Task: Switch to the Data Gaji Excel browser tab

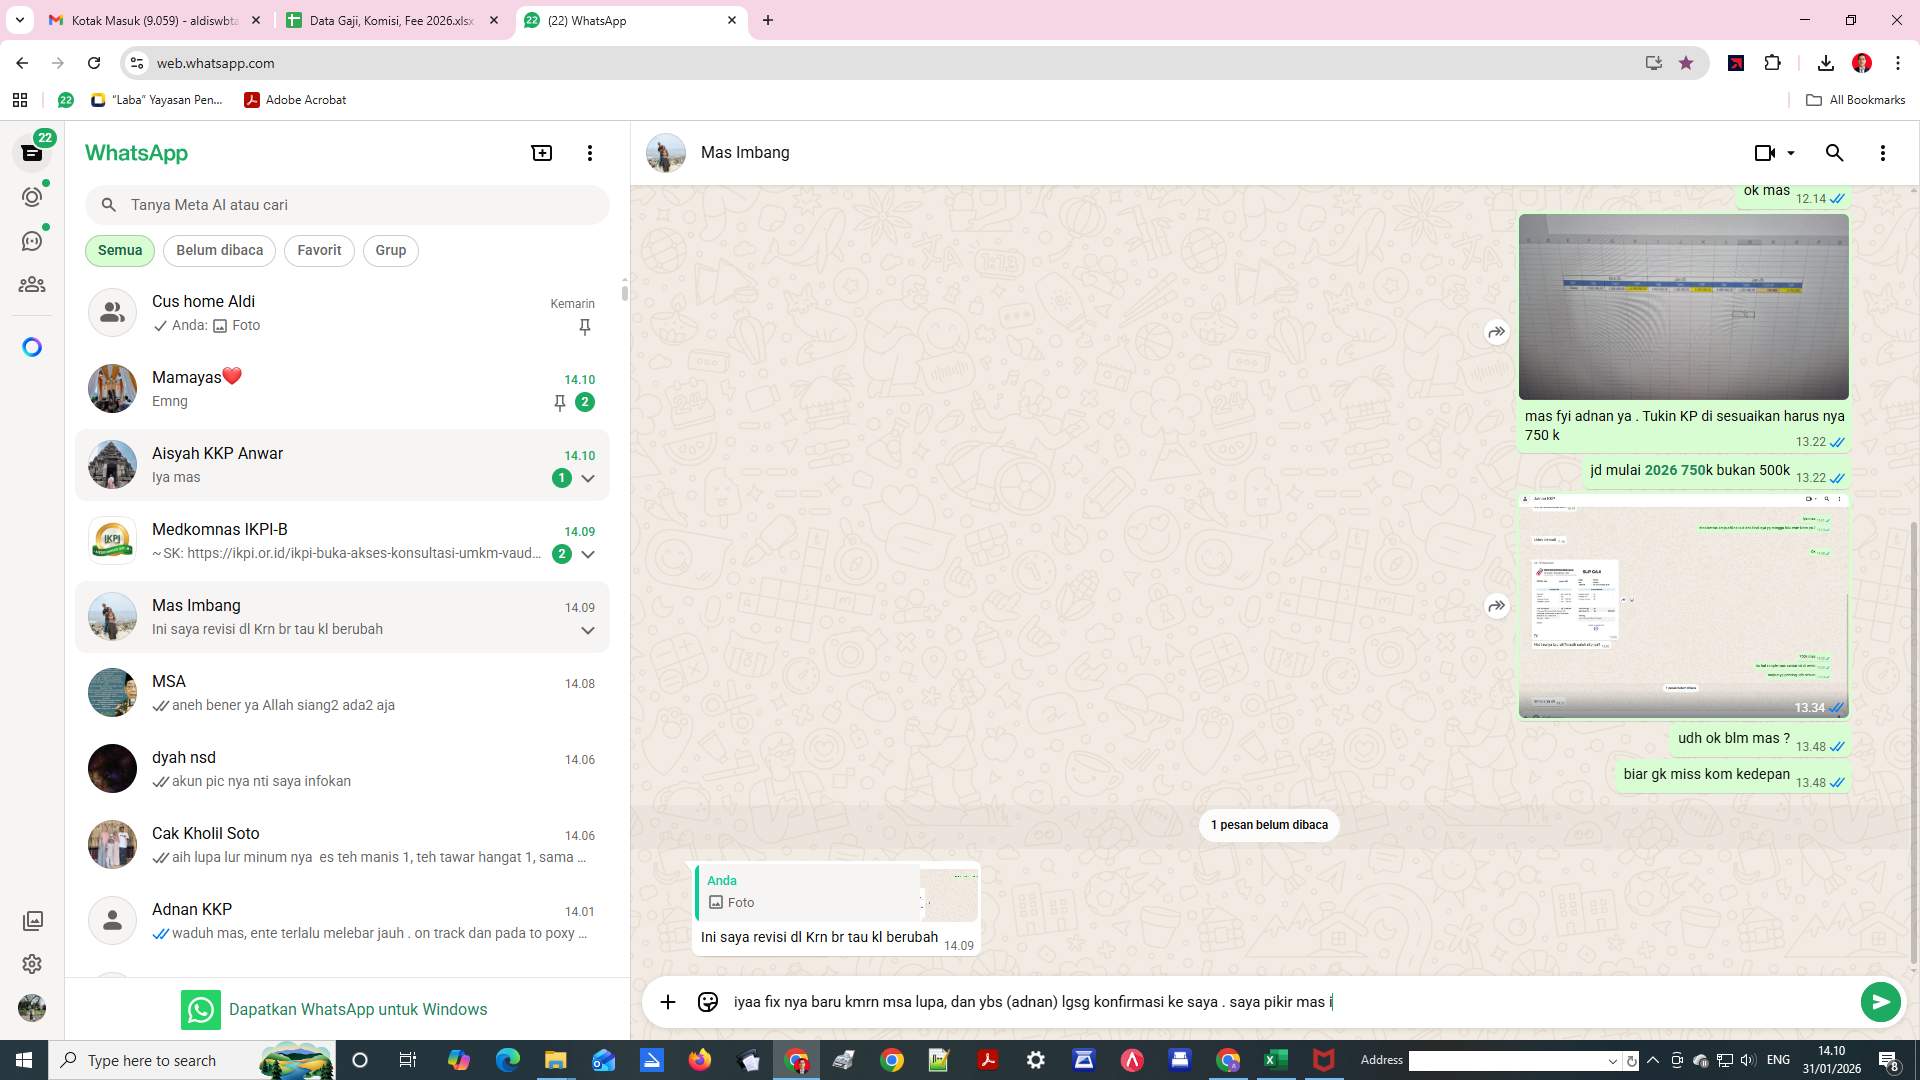Action: 390,20
